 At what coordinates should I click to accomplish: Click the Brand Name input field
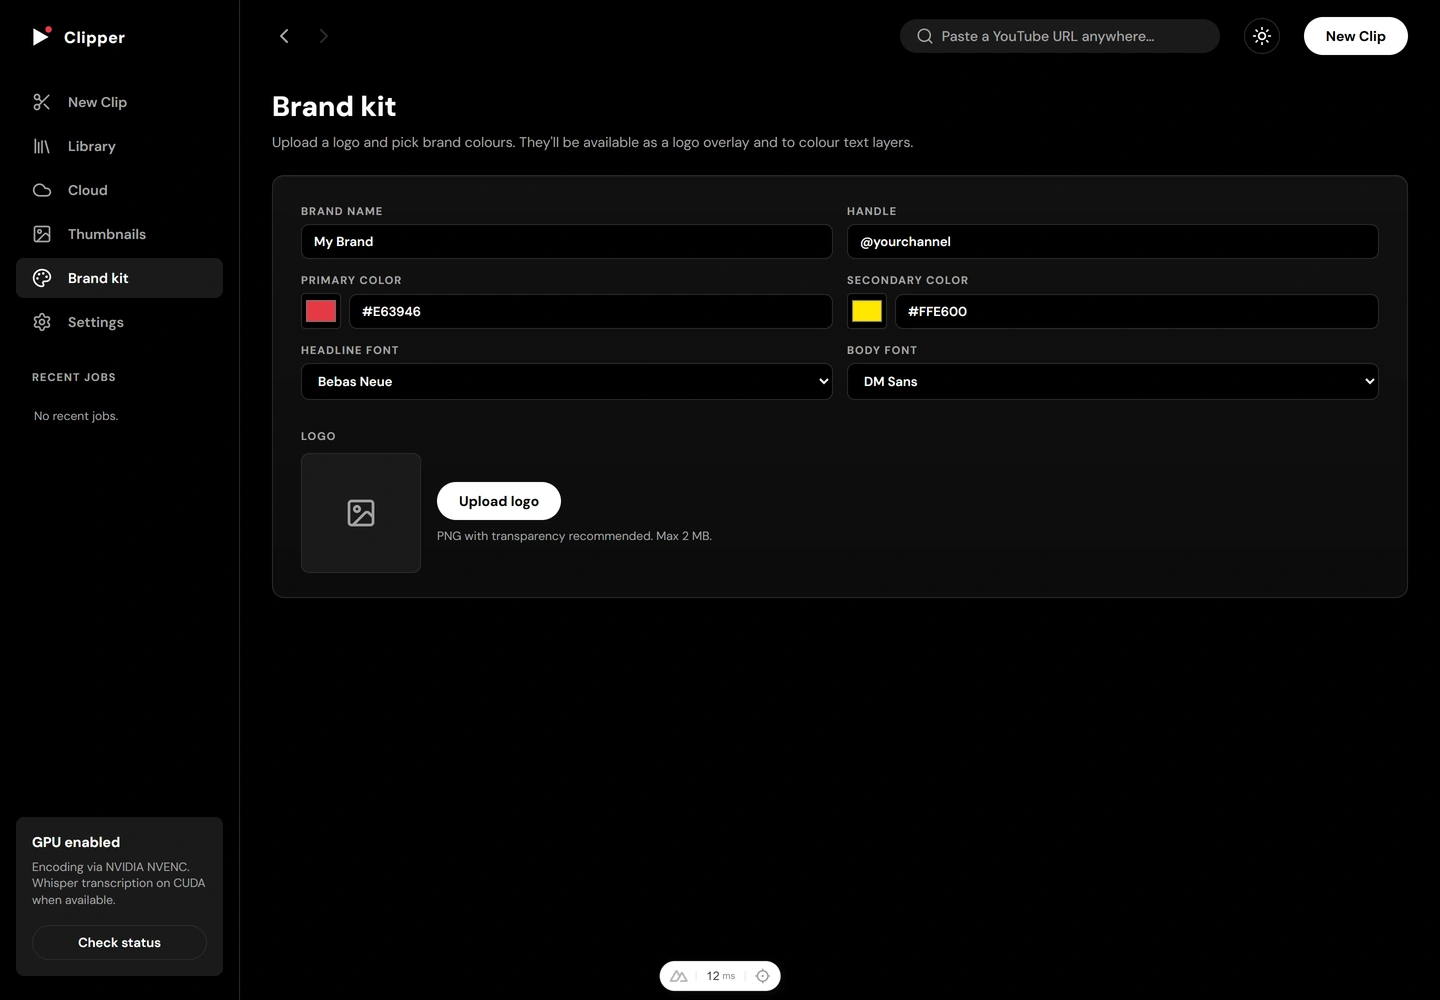click(567, 242)
